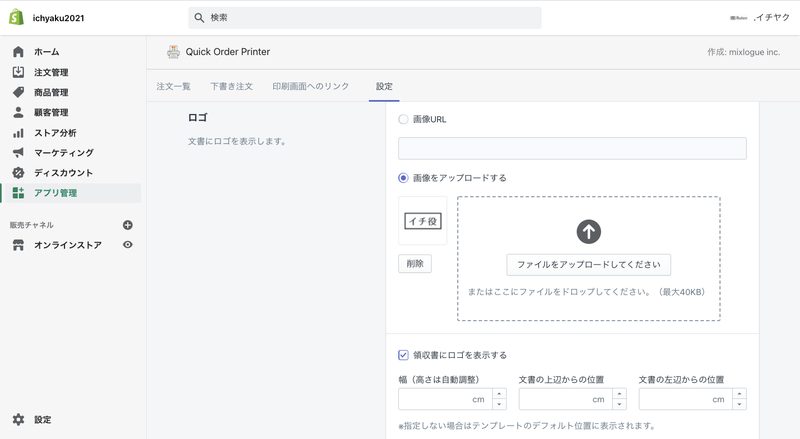The image size is (800, 439).
Task: Click the 販売チャネル section label
Action: (32, 225)
